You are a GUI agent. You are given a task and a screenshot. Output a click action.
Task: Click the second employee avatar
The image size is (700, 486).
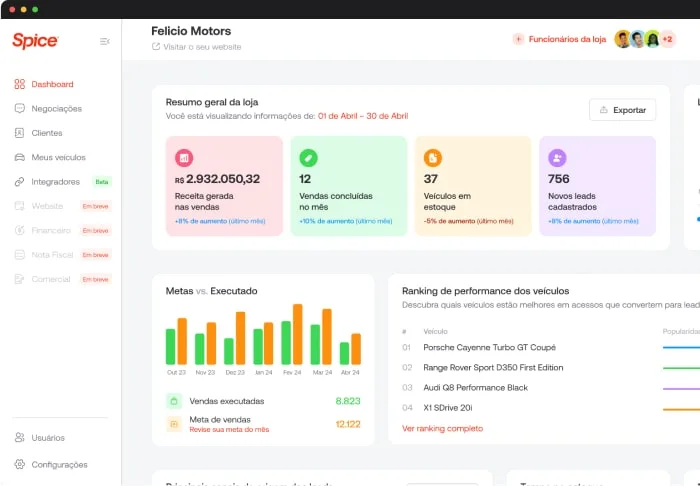638,39
